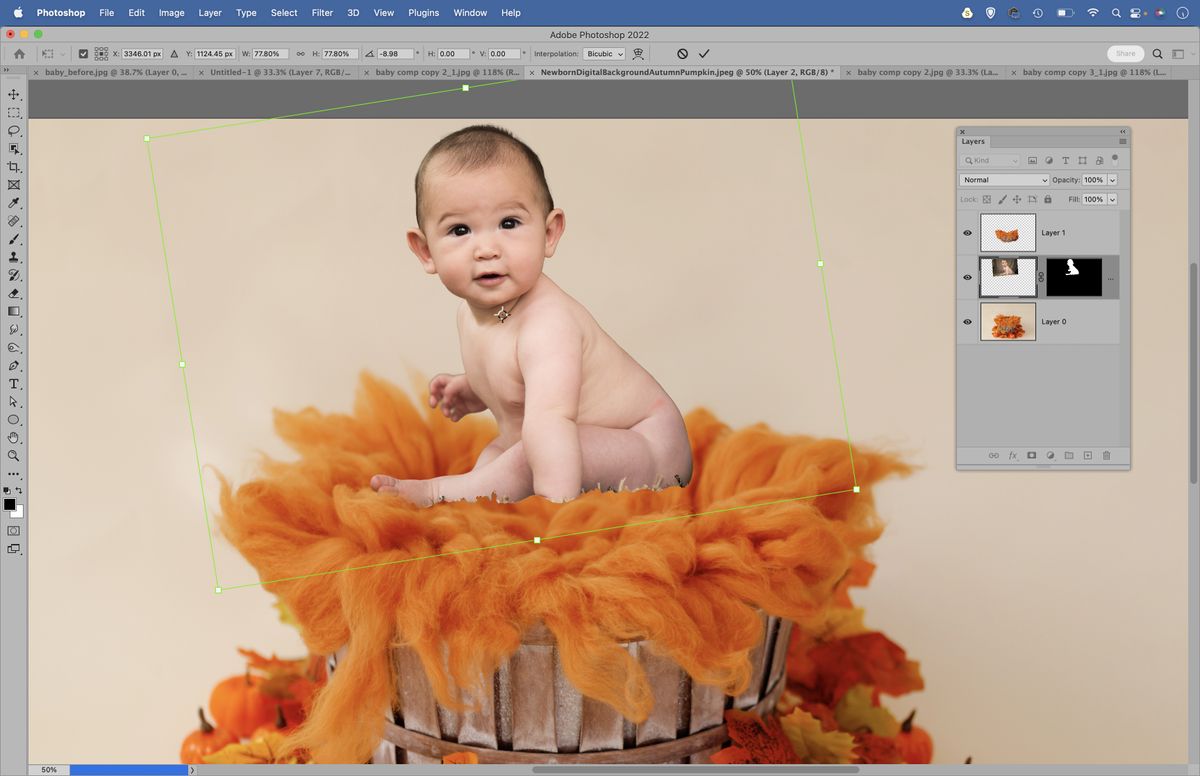Image resolution: width=1200 pixels, height=776 pixels.
Task: Select the Eyedropper tool
Action: pyautogui.click(x=14, y=203)
